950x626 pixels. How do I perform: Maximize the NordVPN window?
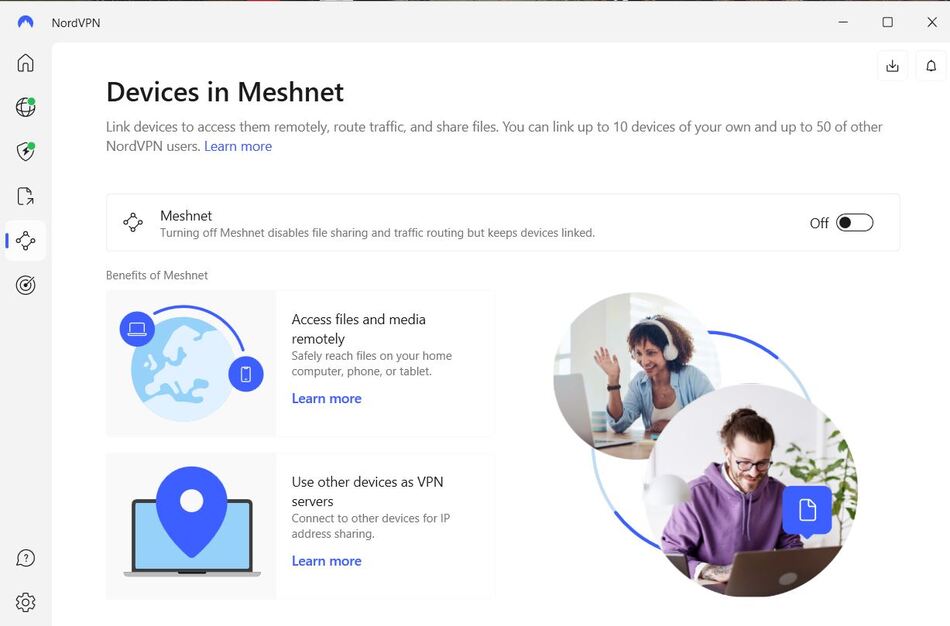(888, 22)
